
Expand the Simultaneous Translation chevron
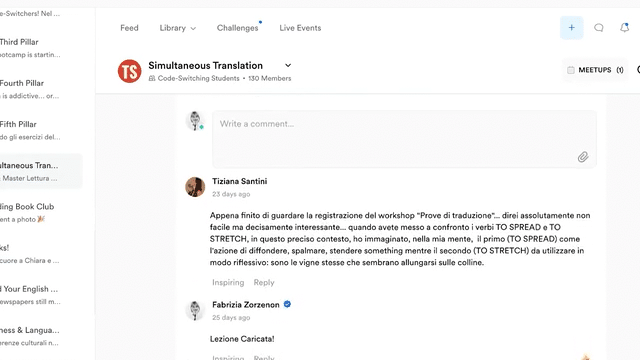(x=288, y=65)
